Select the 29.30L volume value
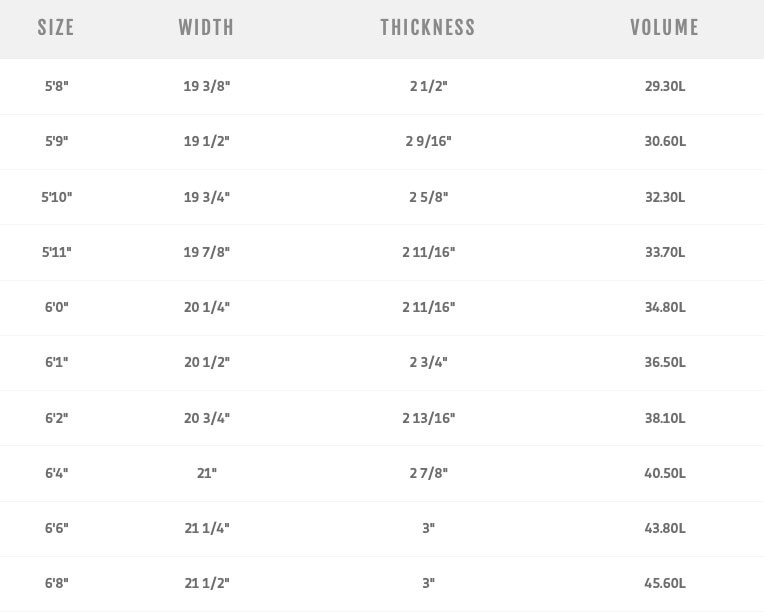The height and width of the screenshot is (613, 764). (x=665, y=86)
